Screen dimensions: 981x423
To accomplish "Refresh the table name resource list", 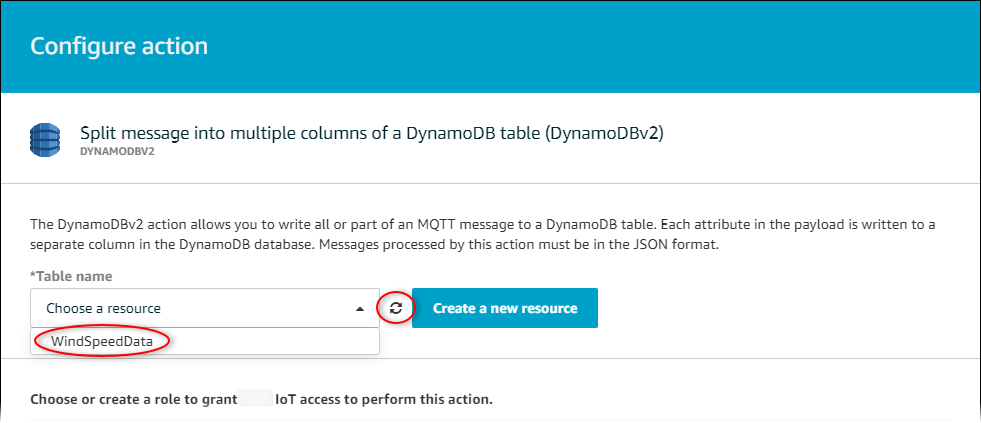I will point(396,308).
